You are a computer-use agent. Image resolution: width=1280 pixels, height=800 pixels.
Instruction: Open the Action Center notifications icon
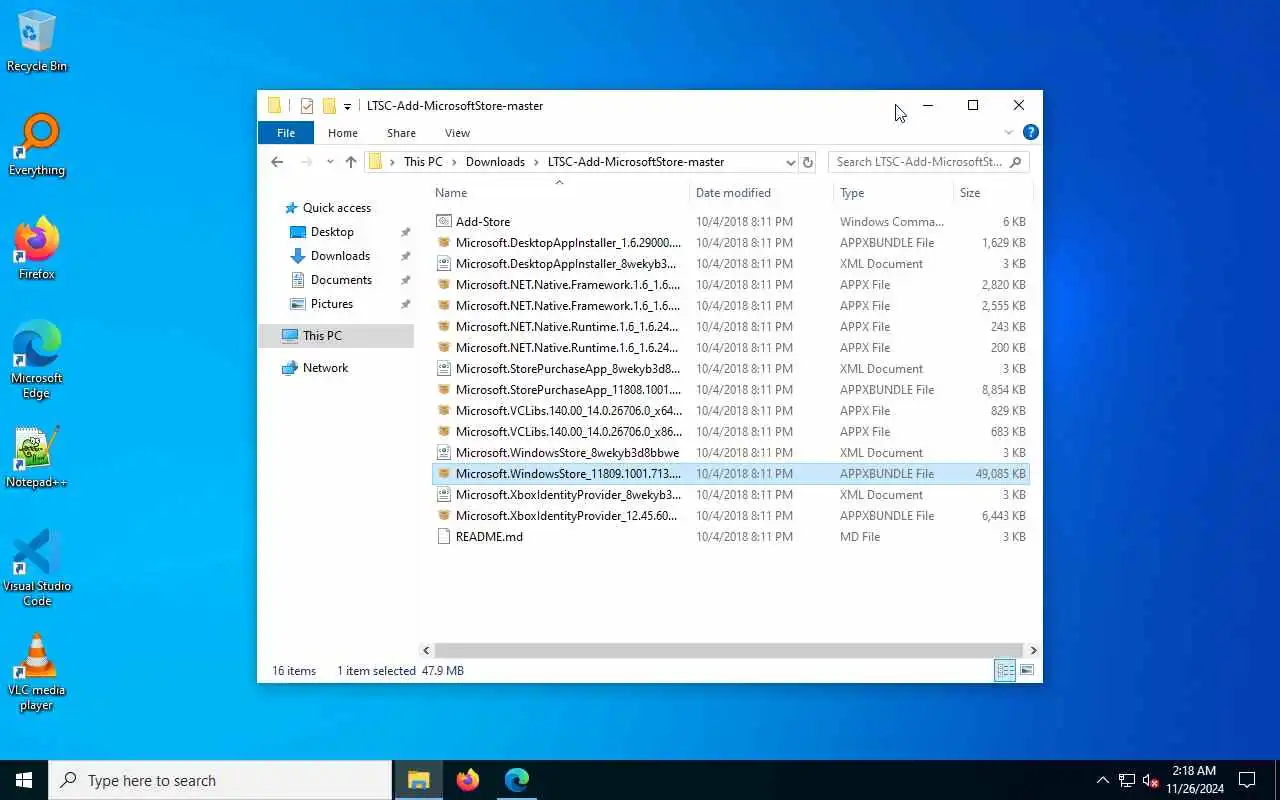click(x=1247, y=780)
